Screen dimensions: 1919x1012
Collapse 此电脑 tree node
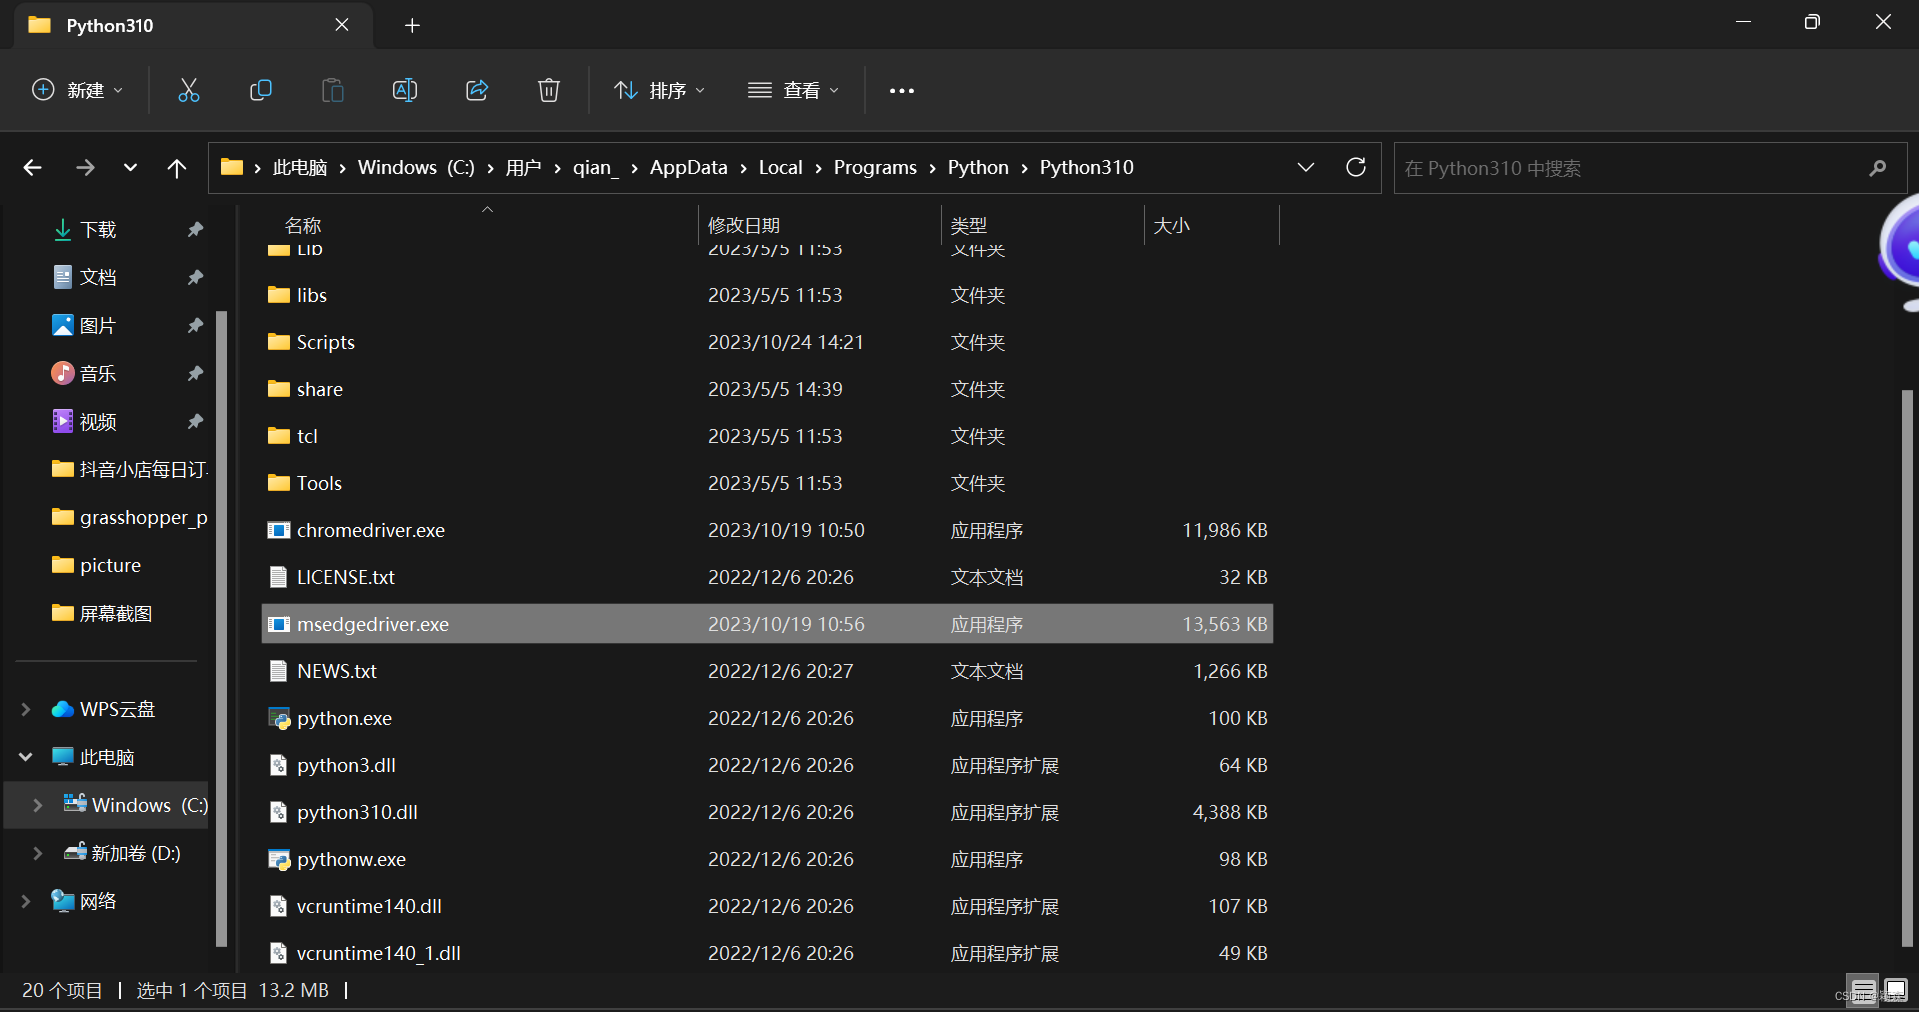click(x=26, y=757)
